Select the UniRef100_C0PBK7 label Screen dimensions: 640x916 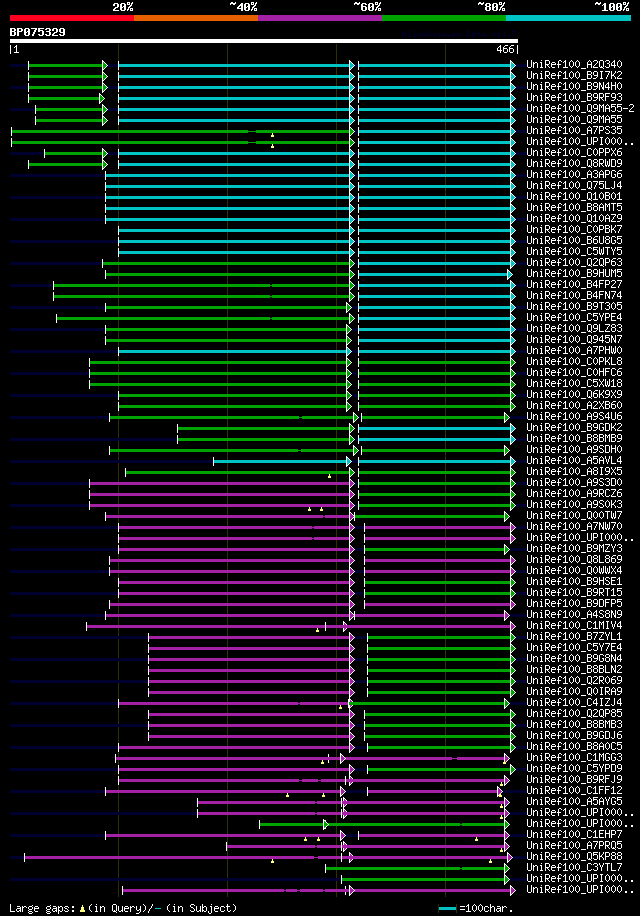click(x=574, y=230)
